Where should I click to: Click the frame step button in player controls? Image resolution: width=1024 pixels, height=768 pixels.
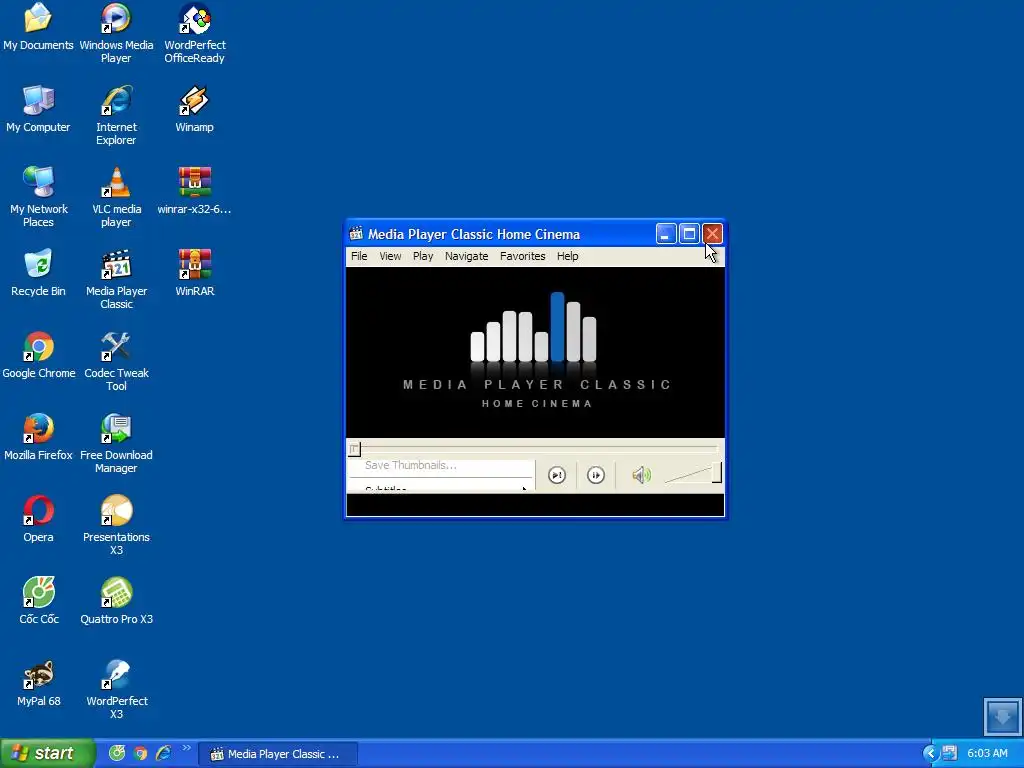(556, 475)
